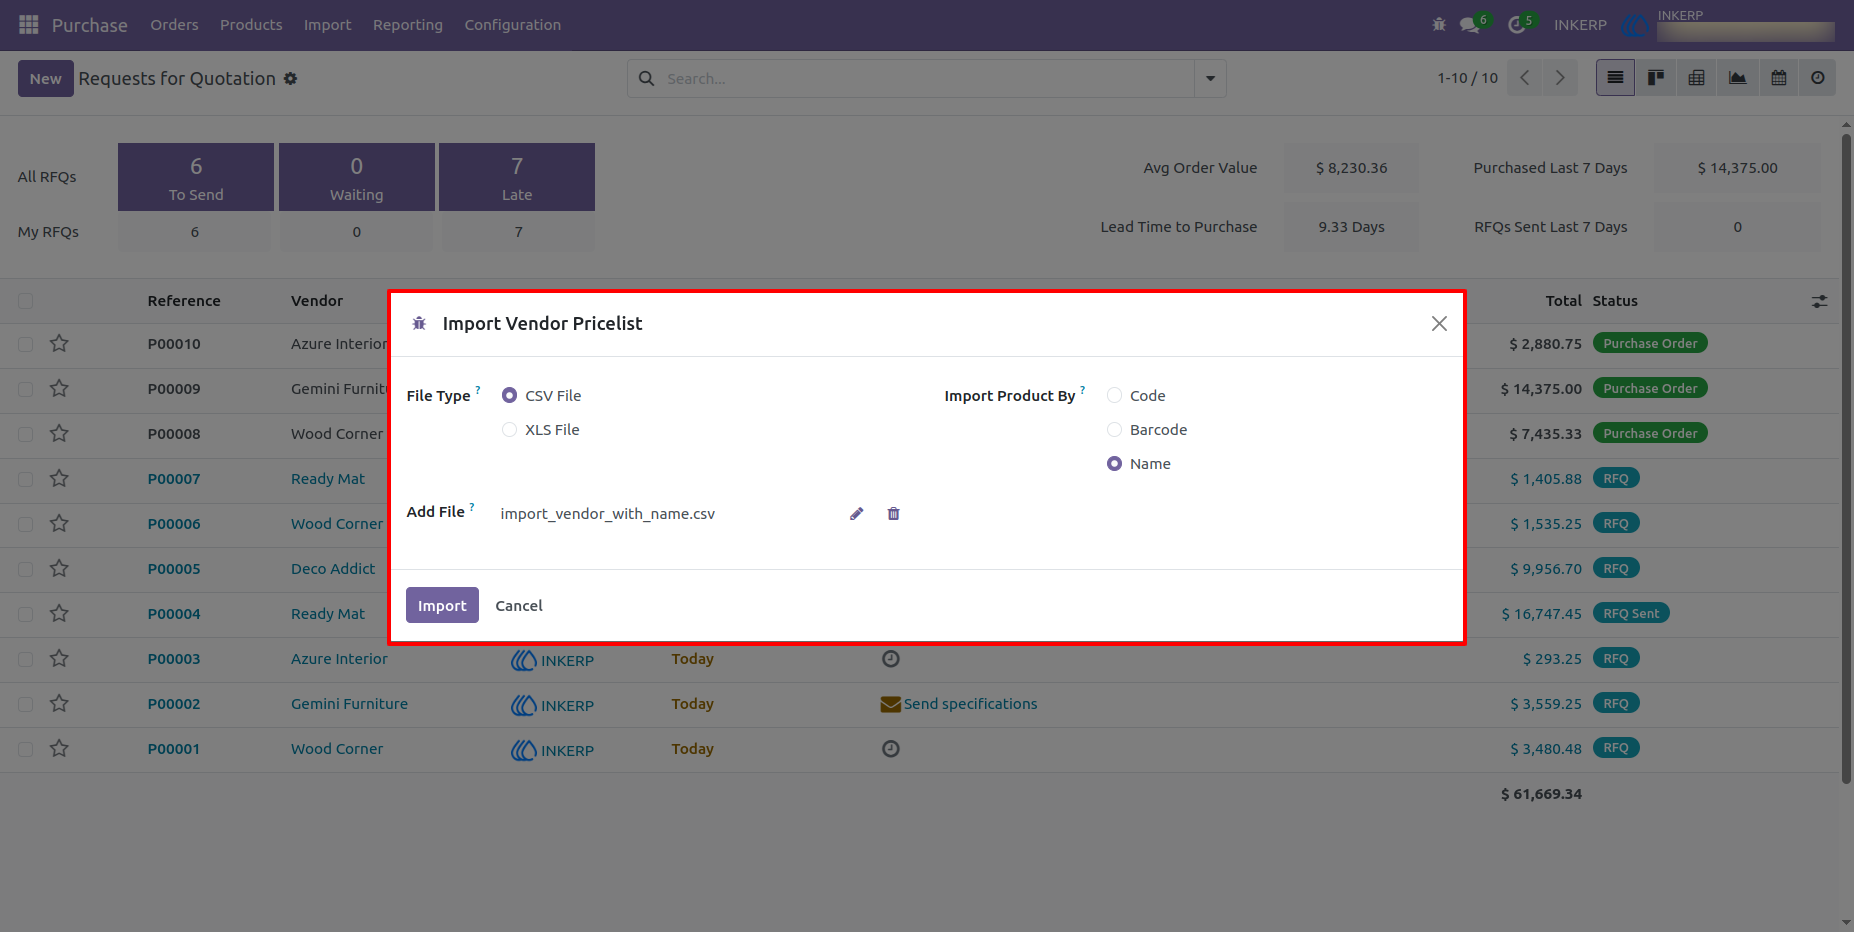This screenshot has height=932, width=1854.
Task: Click Cancel in the dialog
Action: 519,606
